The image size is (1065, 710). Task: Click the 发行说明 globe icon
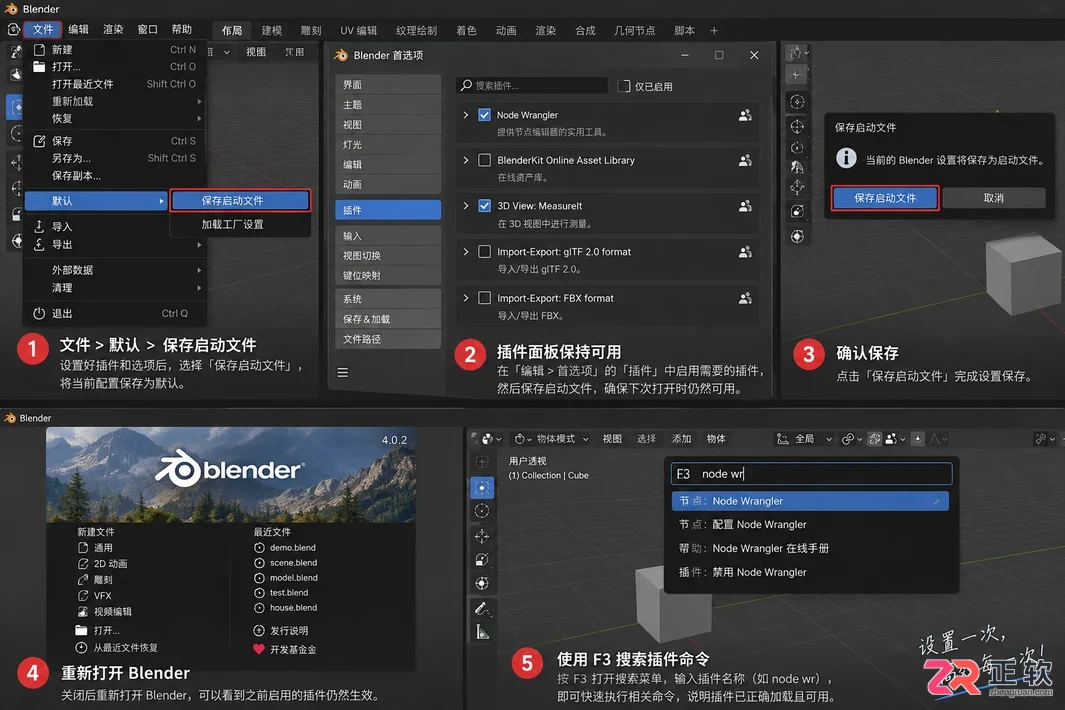point(259,631)
